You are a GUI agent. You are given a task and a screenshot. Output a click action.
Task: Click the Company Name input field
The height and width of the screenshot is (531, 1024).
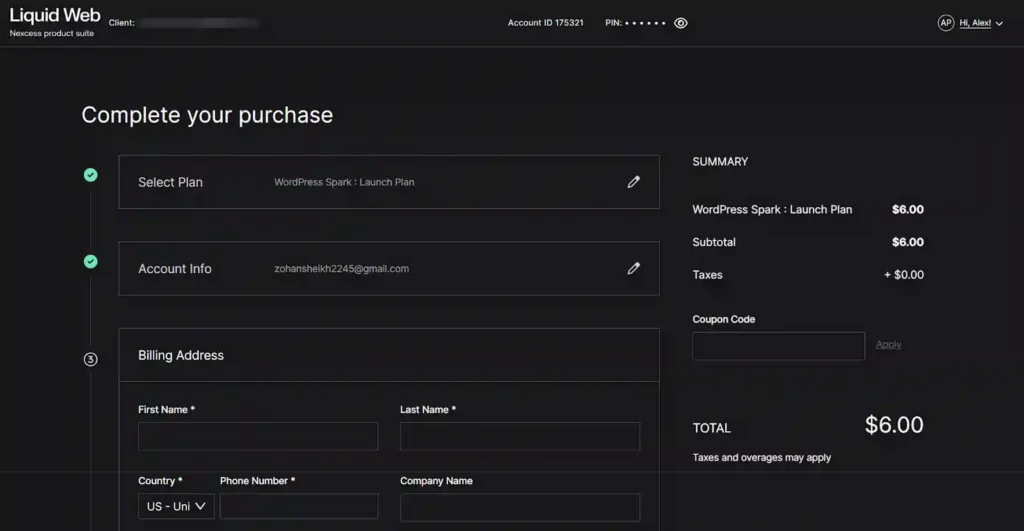tap(520, 507)
